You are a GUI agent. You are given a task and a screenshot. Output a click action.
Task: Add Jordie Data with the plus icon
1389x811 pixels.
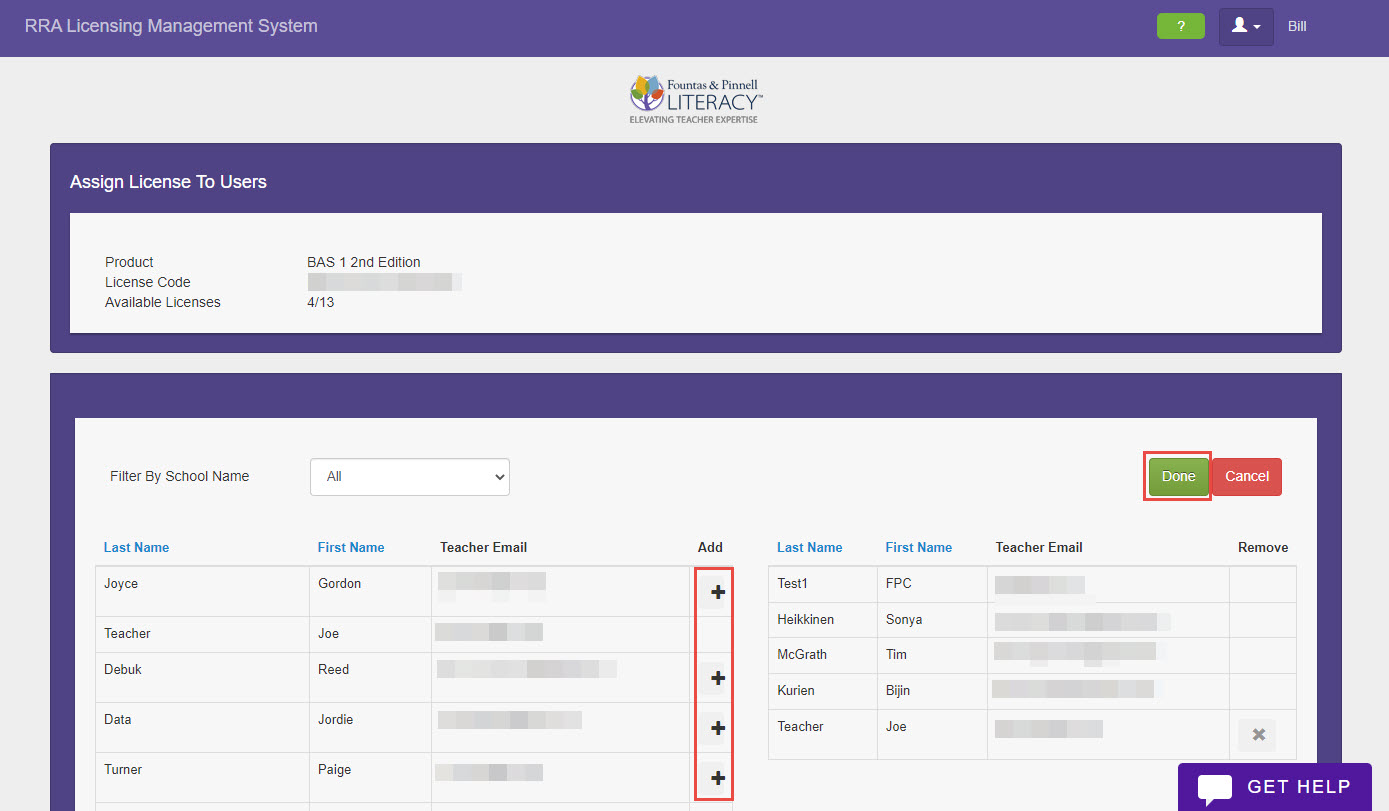715,728
